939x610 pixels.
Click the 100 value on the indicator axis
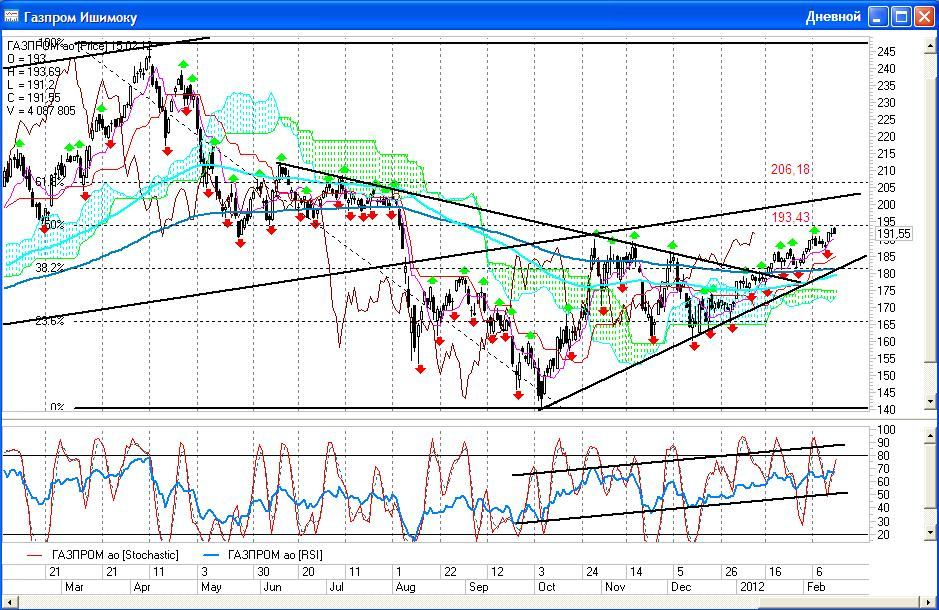(886, 430)
